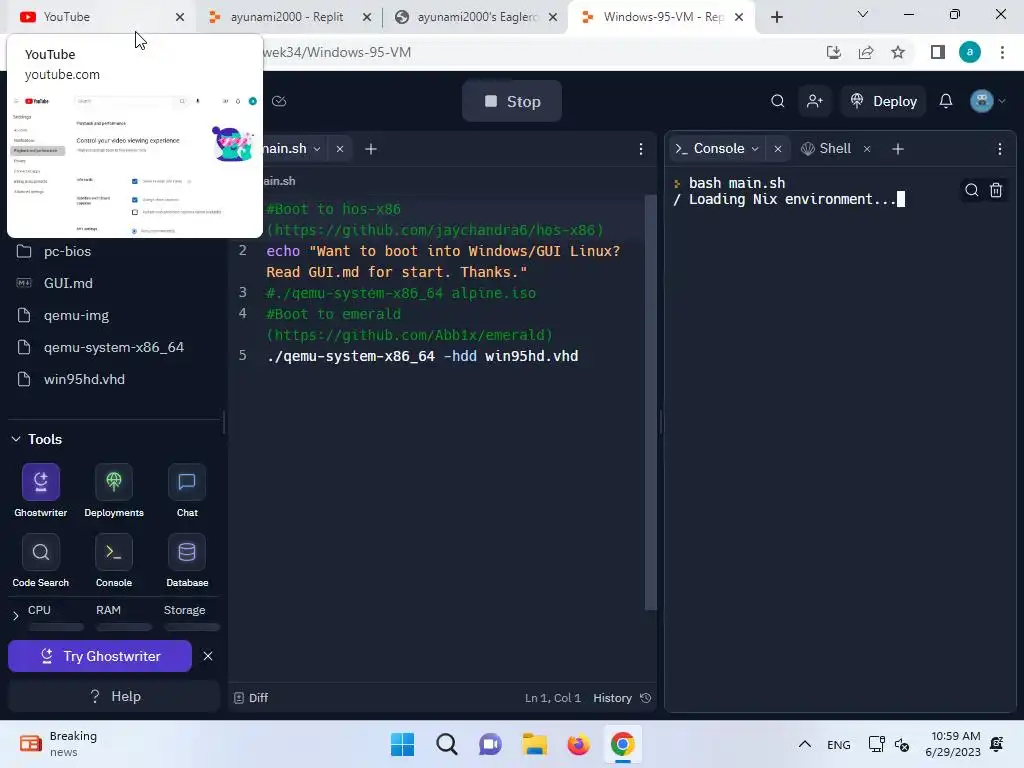Screen dimensions: 1024x768
Task: Click Ln 1, Col 1 status
Action: [552, 698]
